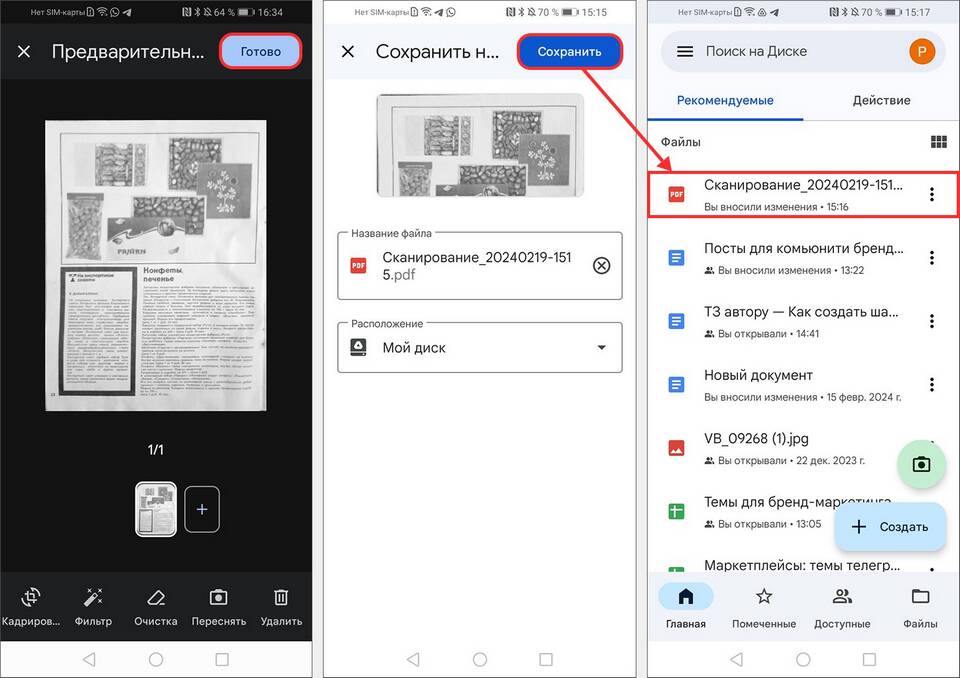Screen dimensions: 960x678
Task: Open ТЗ автору document
Action: pos(803,322)
